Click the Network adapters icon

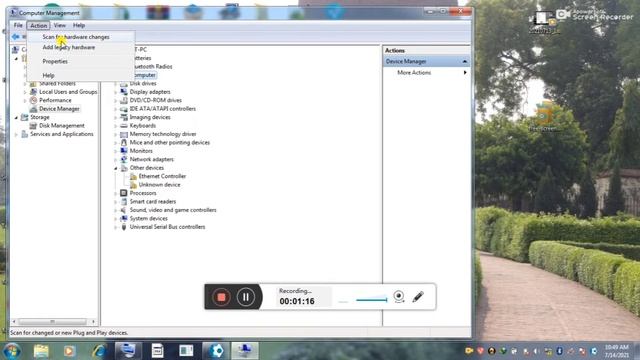[x=124, y=159]
